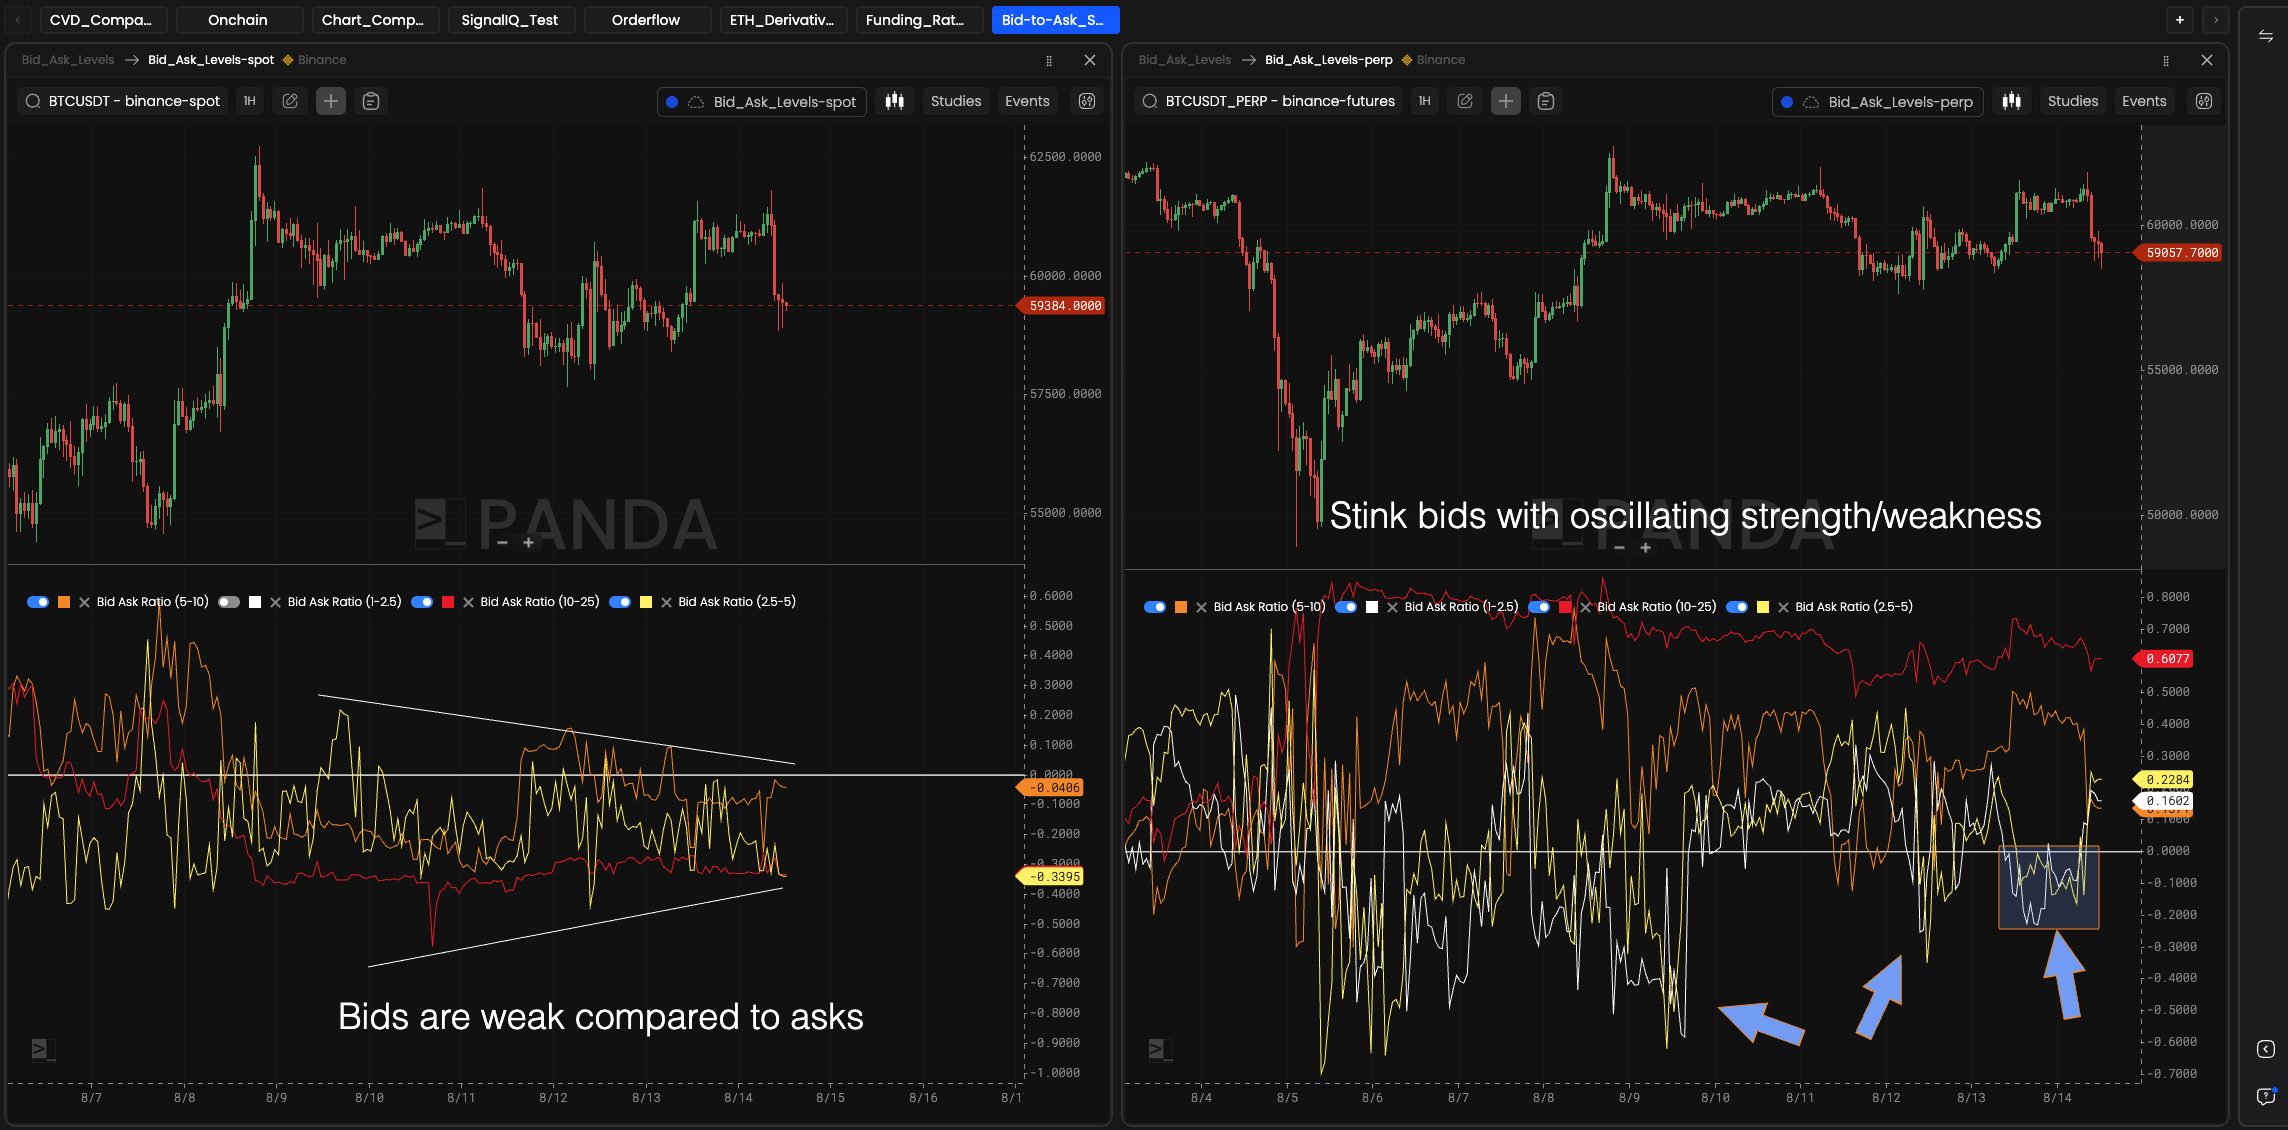This screenshot has width=2288, height=1130.
Task: Open Studies in the spot panel
Action: pos(955,101)
